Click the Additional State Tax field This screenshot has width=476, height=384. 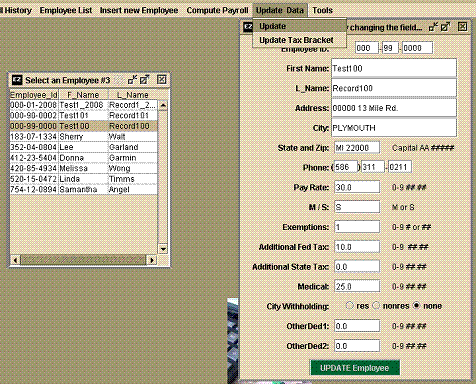357,267
